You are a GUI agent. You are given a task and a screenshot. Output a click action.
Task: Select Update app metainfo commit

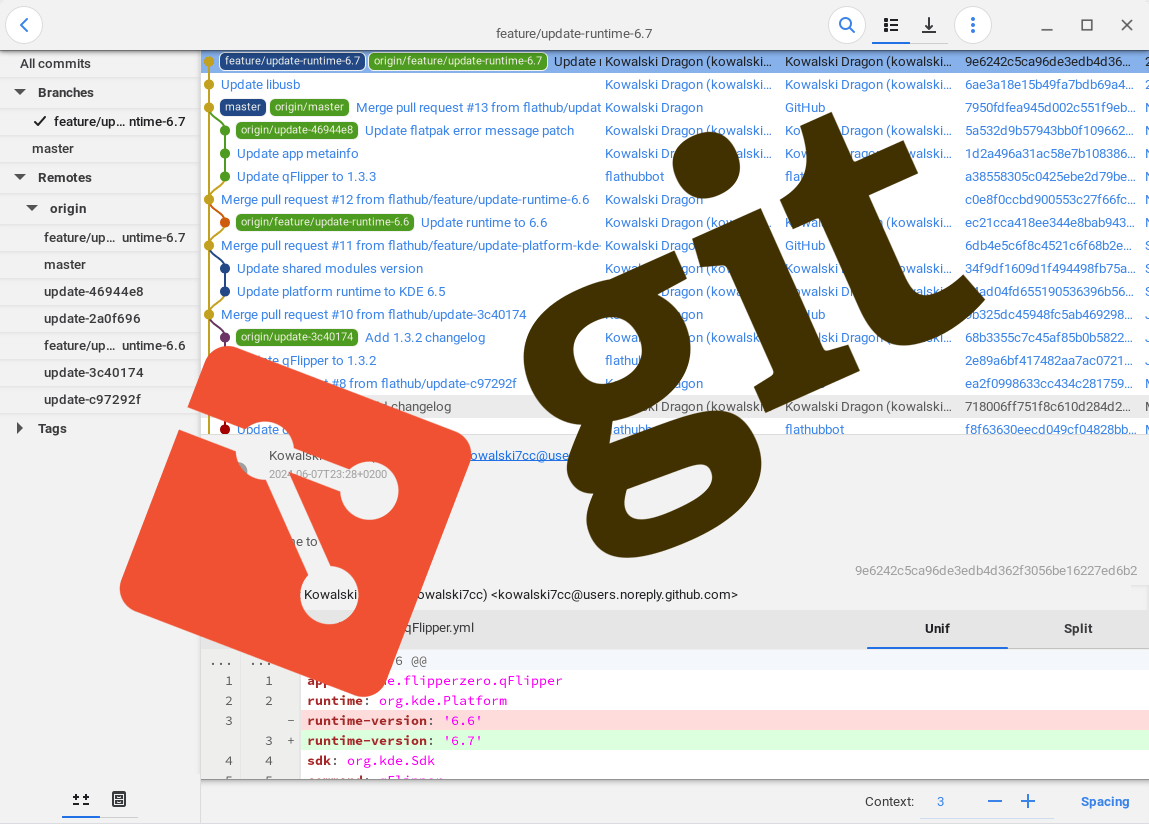coord(298,153)
